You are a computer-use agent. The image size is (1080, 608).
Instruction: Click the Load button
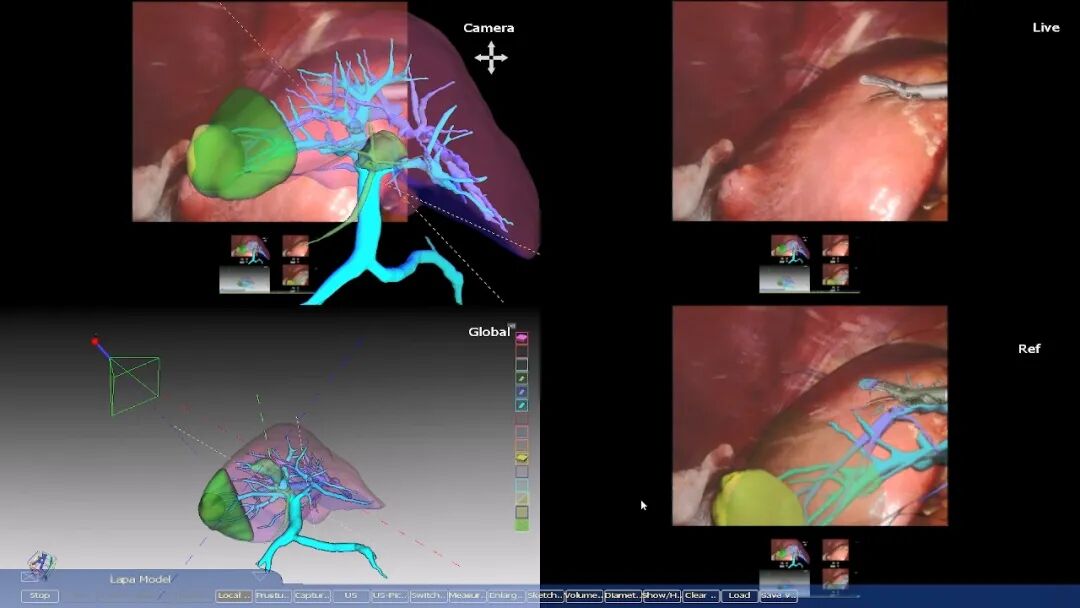(739, 596)
